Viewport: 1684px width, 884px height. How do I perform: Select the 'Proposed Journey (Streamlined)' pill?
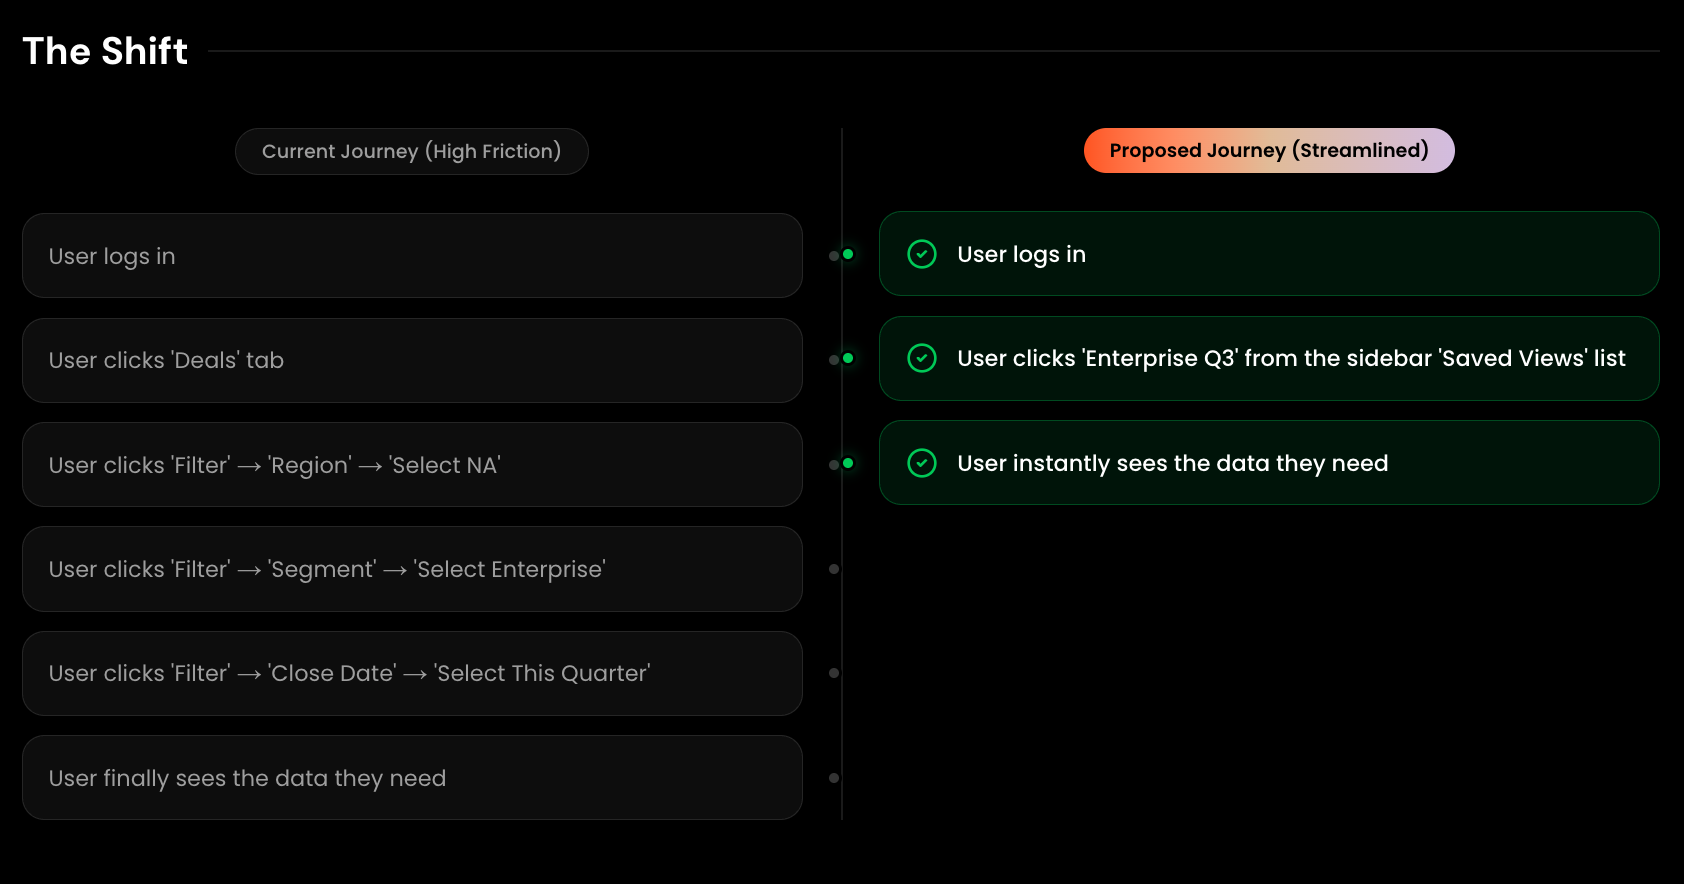1269,150
